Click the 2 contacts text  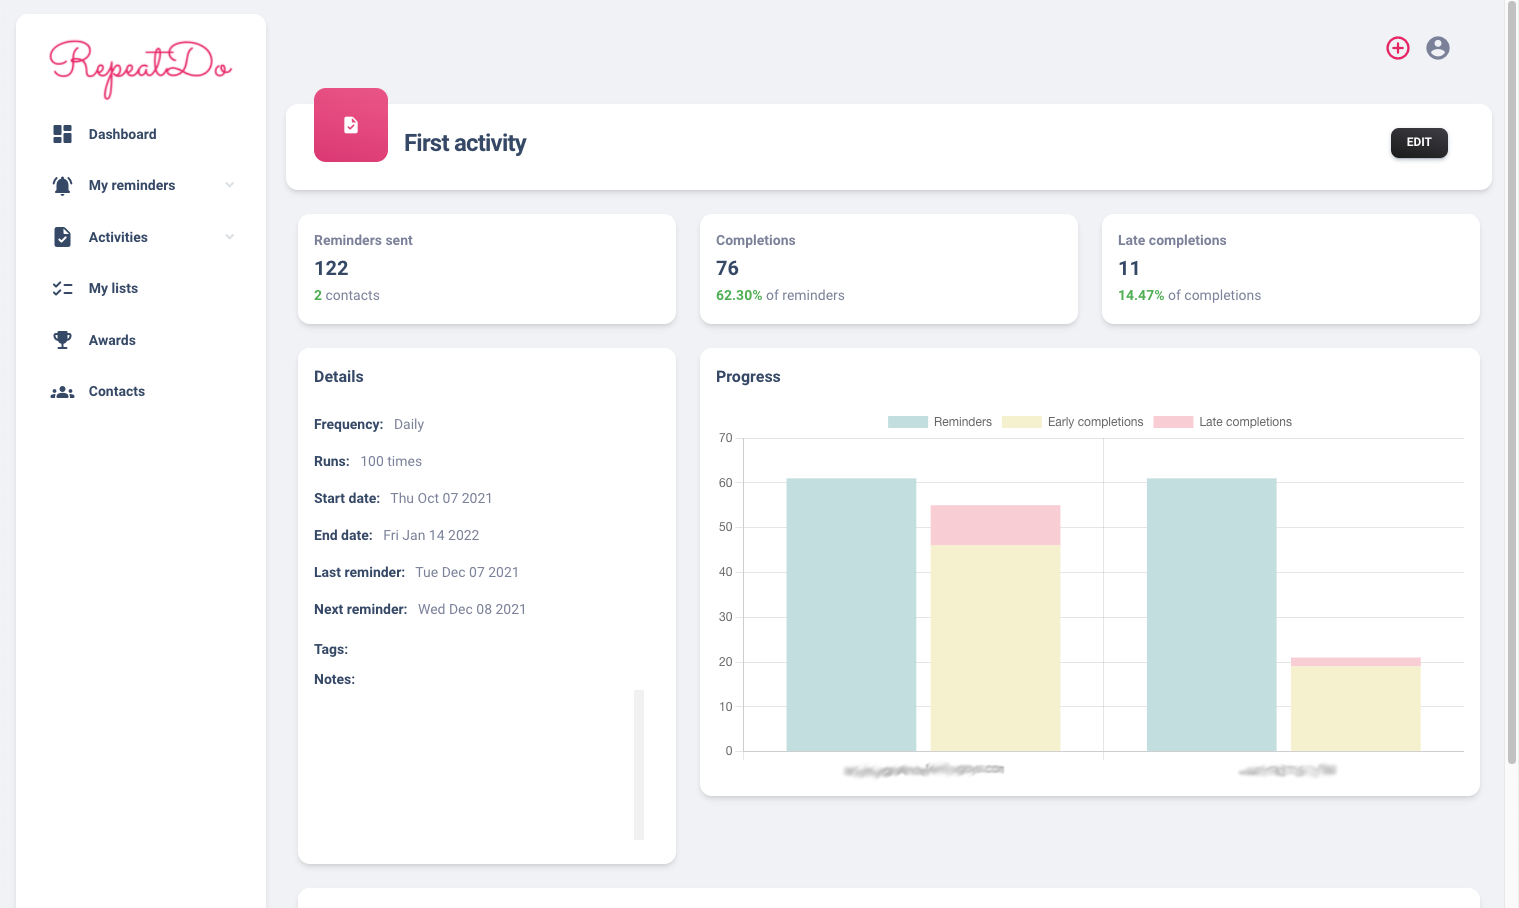pos(347,295)
